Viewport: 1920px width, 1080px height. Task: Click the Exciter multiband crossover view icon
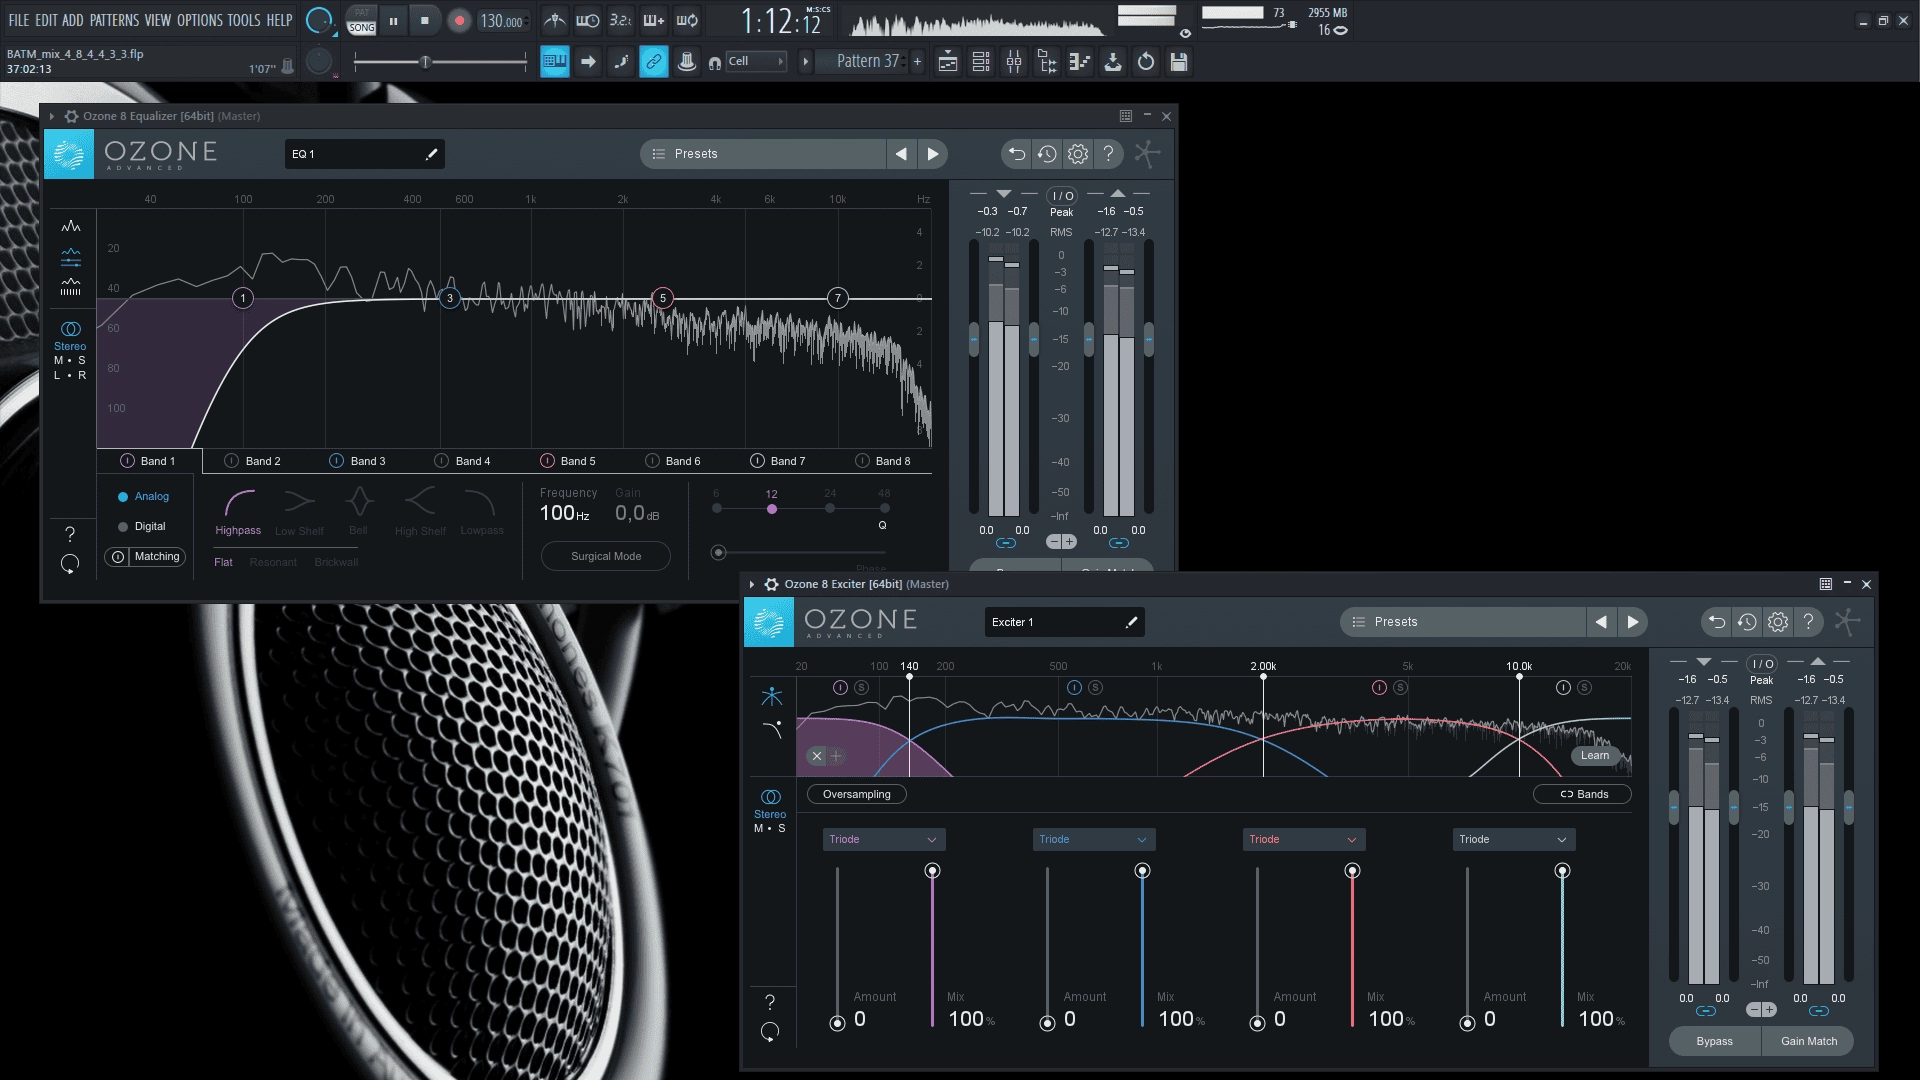pyautogui.click(x=771, y=696)
